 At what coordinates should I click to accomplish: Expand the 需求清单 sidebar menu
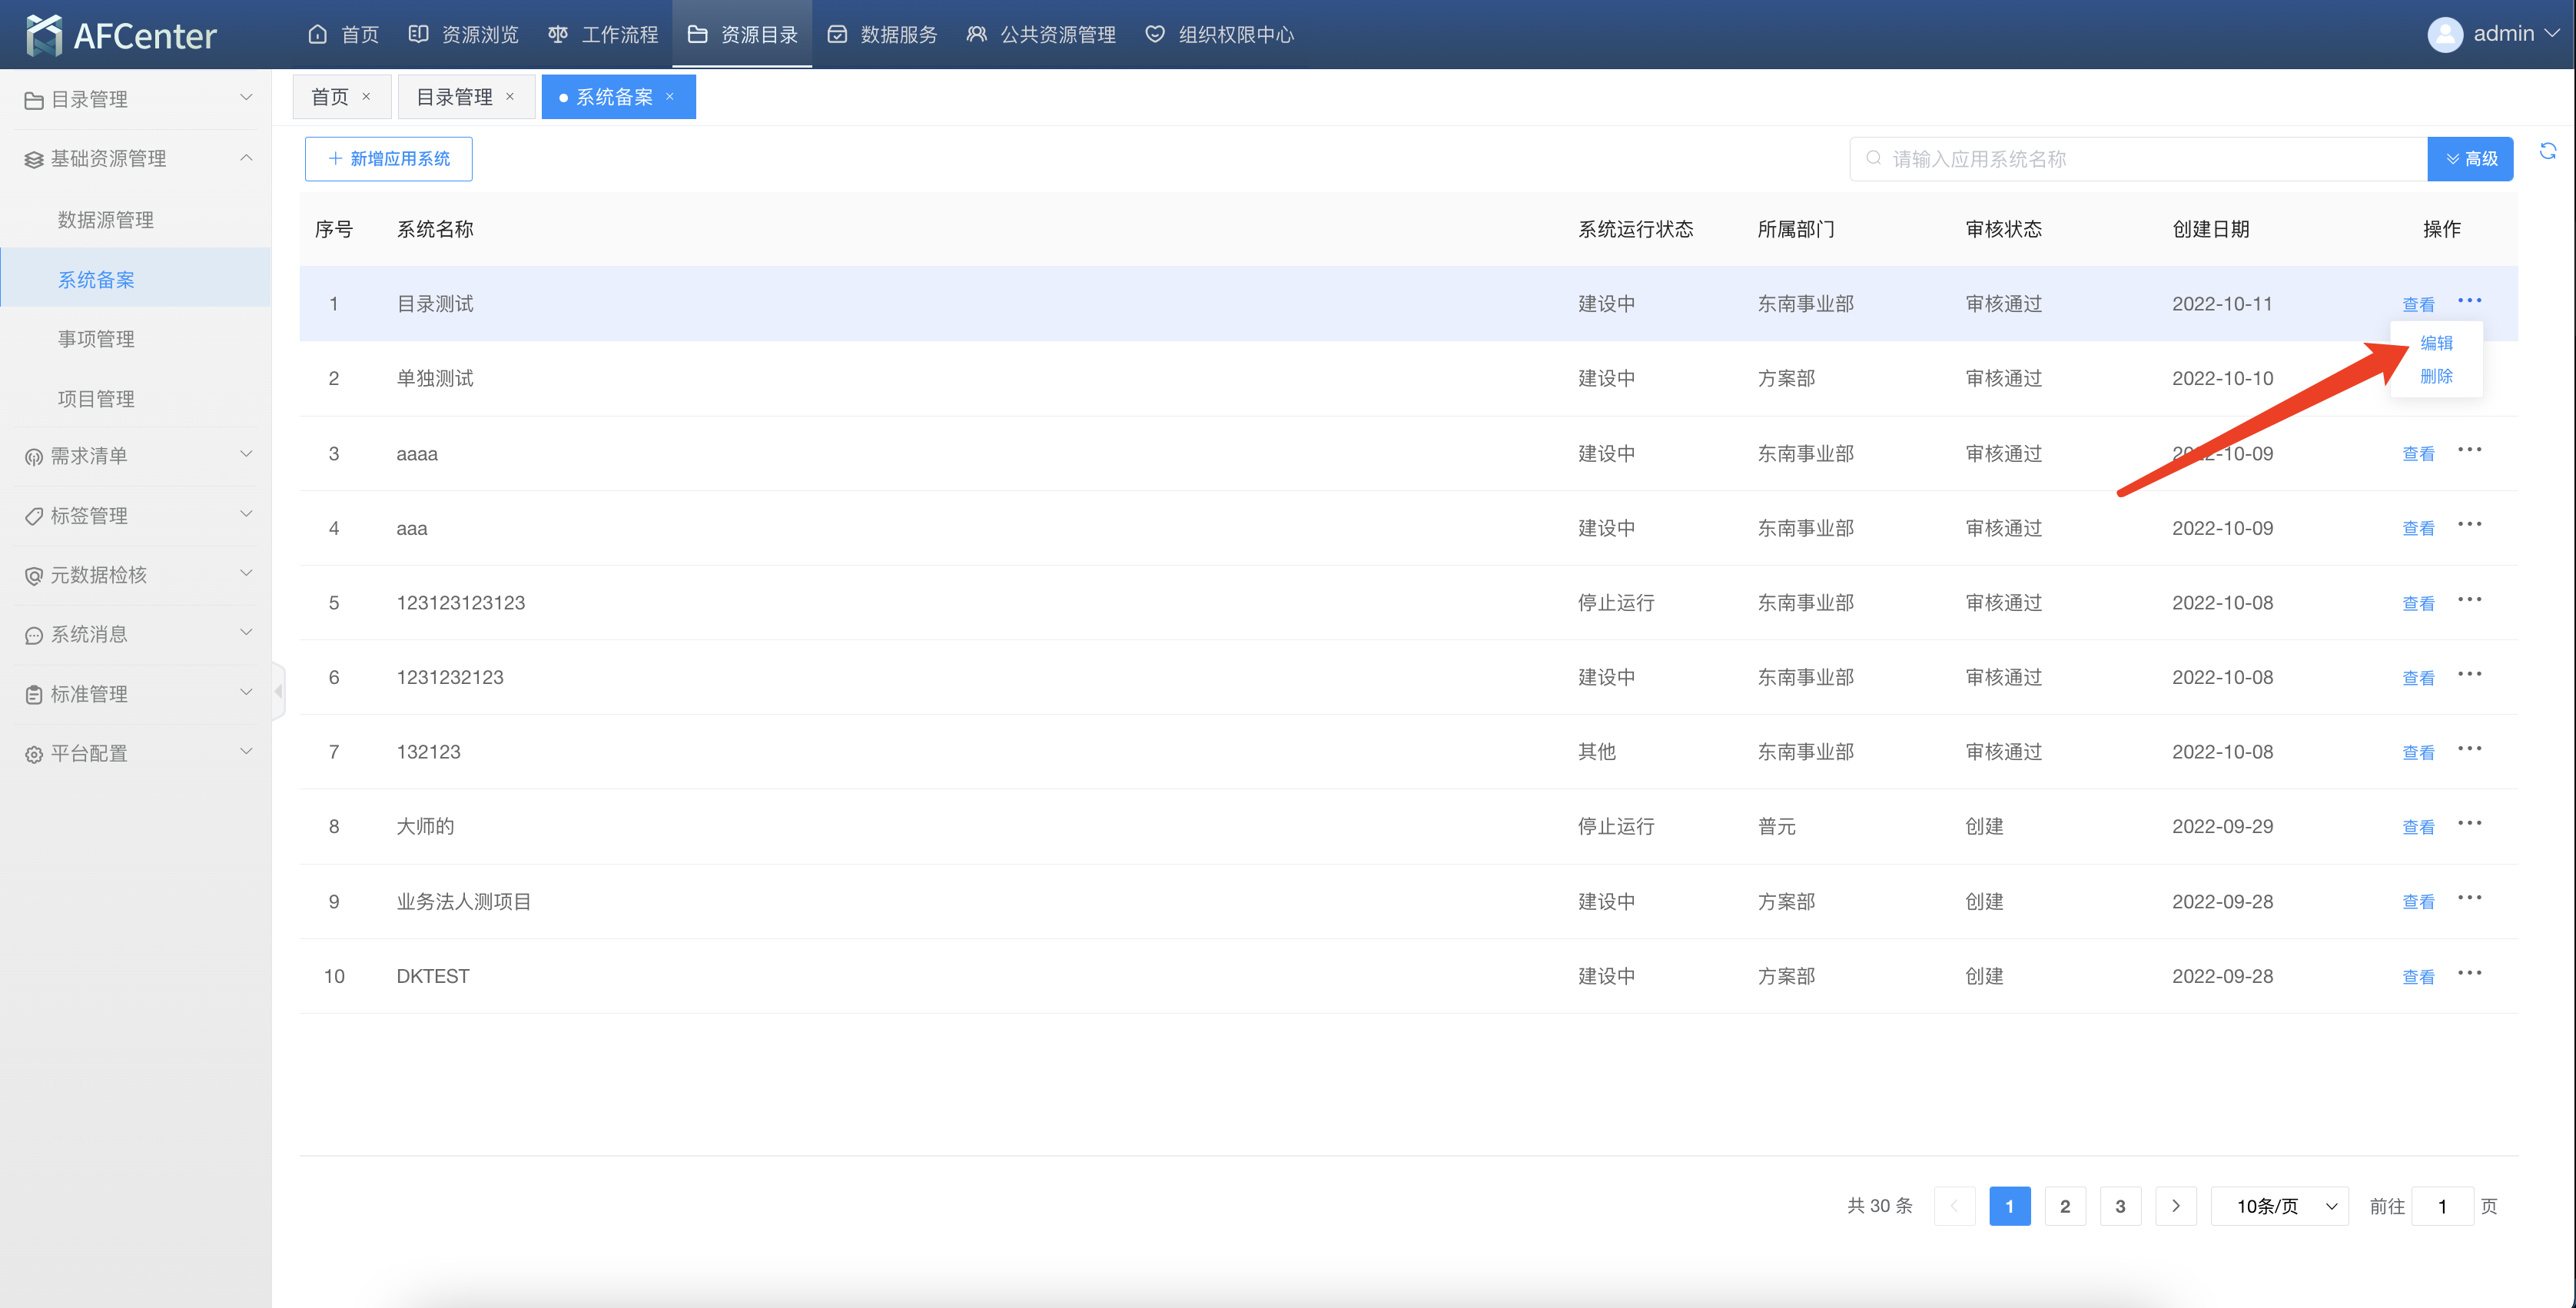[135, 456]
